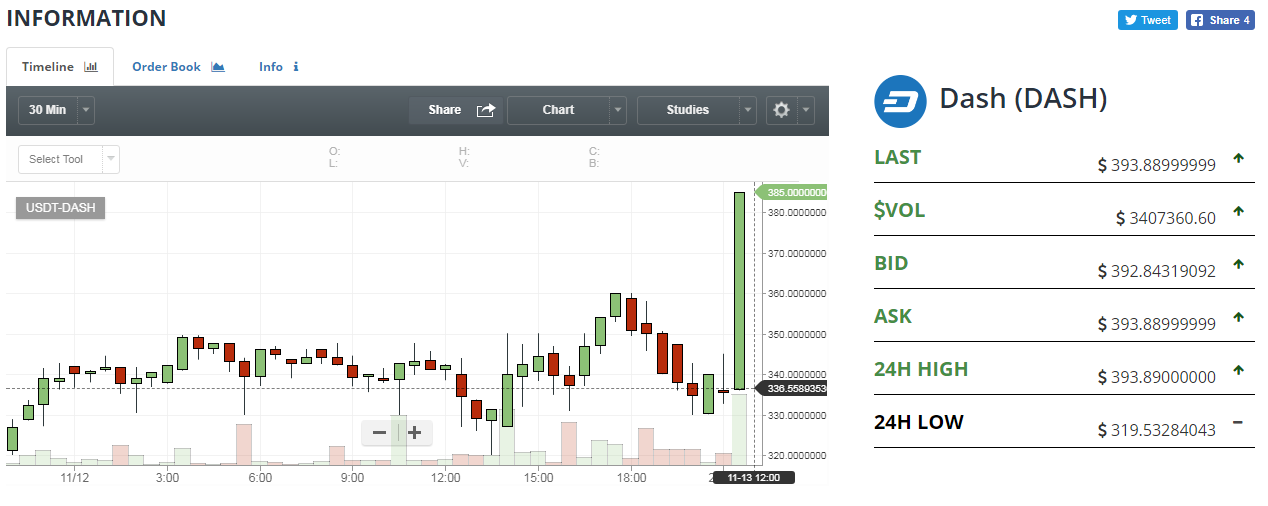Click the up arrow beside ASK
This screenshot has height=506, width=1268.
coord(1238,317)
